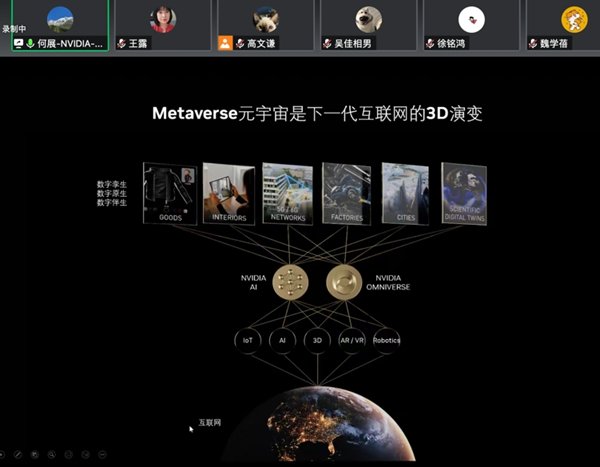
Task: Click the 互联网 label near the globe
Action: [210, 423]
